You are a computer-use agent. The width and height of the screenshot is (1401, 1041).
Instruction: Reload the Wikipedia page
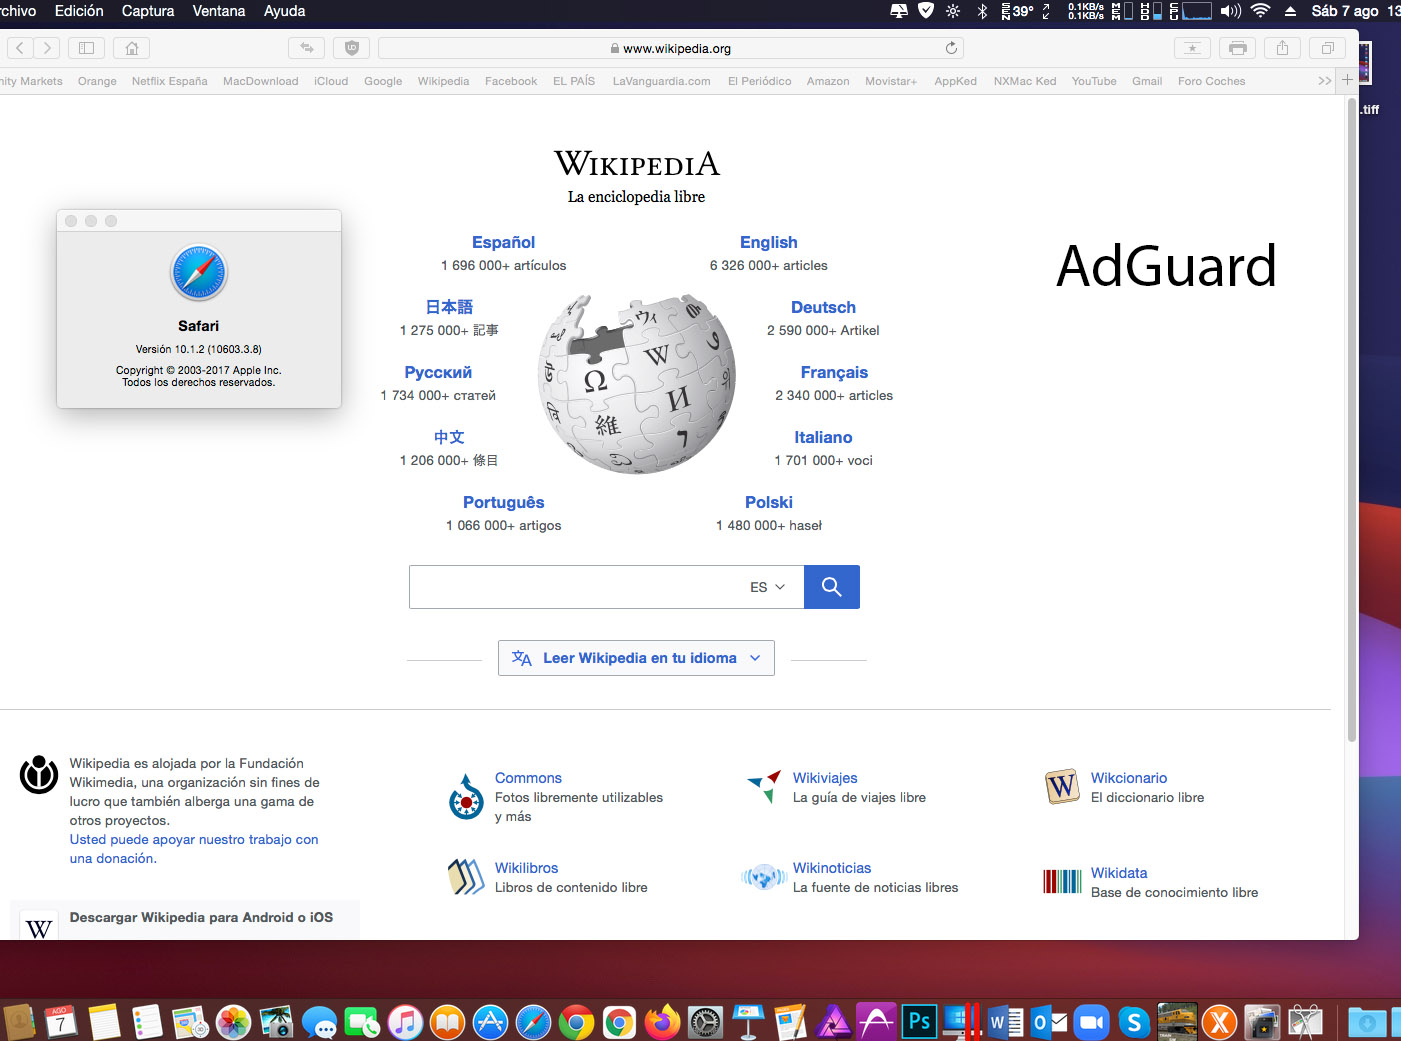pyautogui.click(x=951, y=48)
